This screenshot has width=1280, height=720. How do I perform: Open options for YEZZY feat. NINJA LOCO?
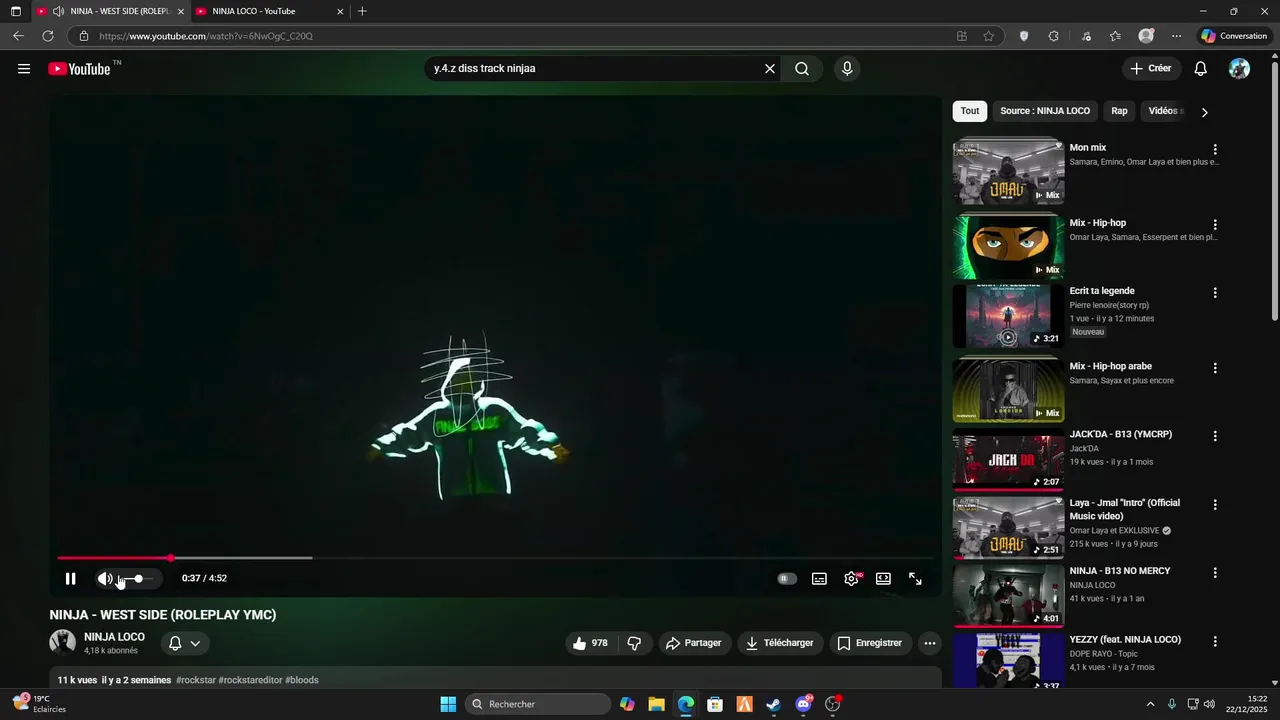click(x=1215, y=641)
